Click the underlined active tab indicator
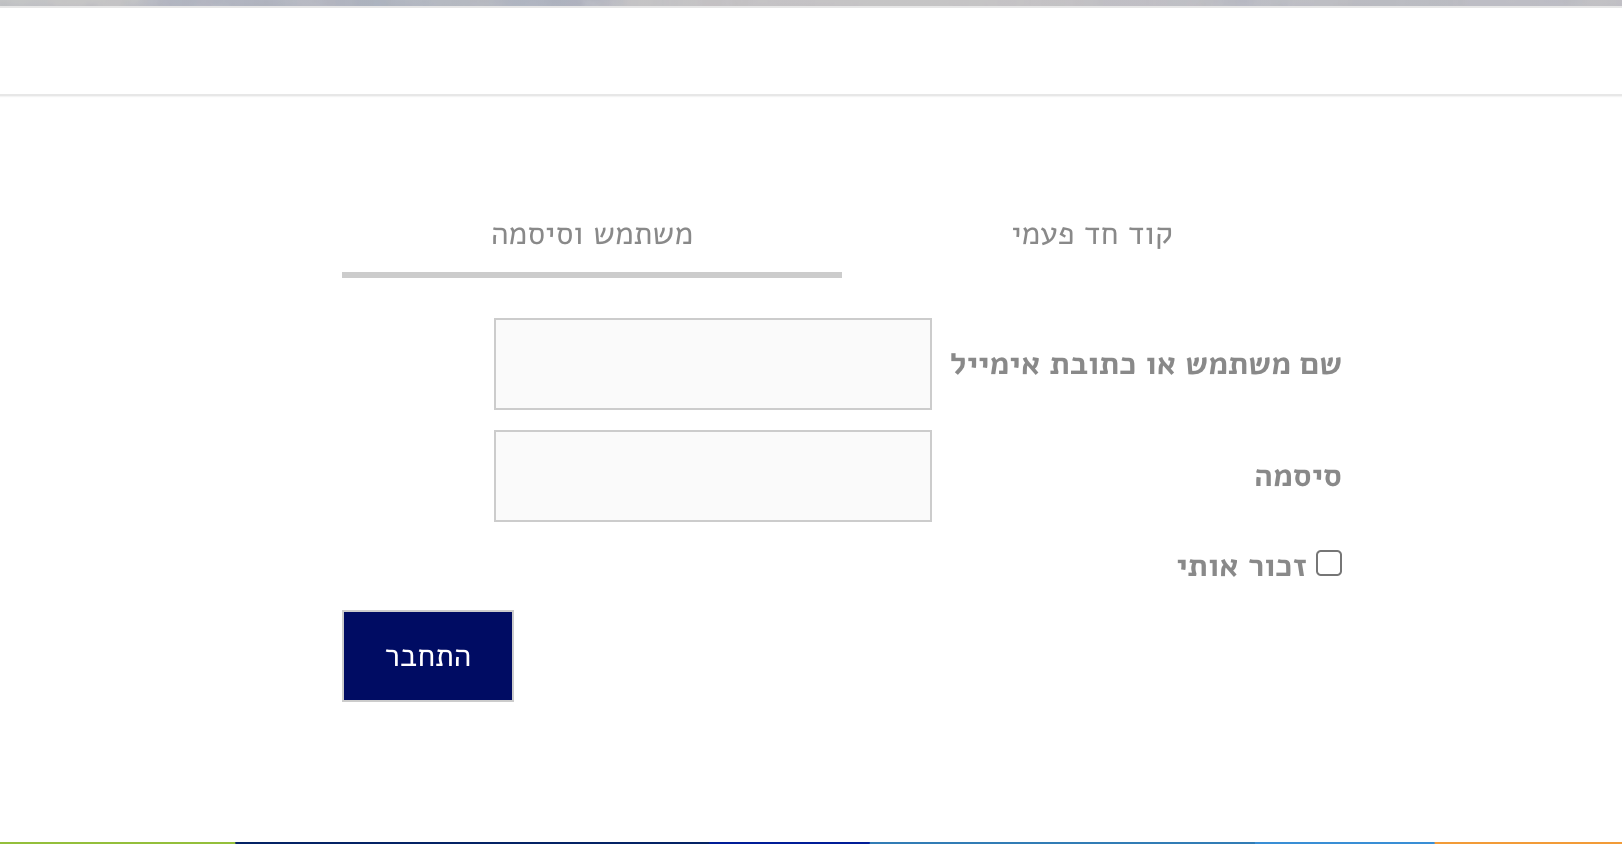The width and height of the screenshot is (1622, 844). 590,273
